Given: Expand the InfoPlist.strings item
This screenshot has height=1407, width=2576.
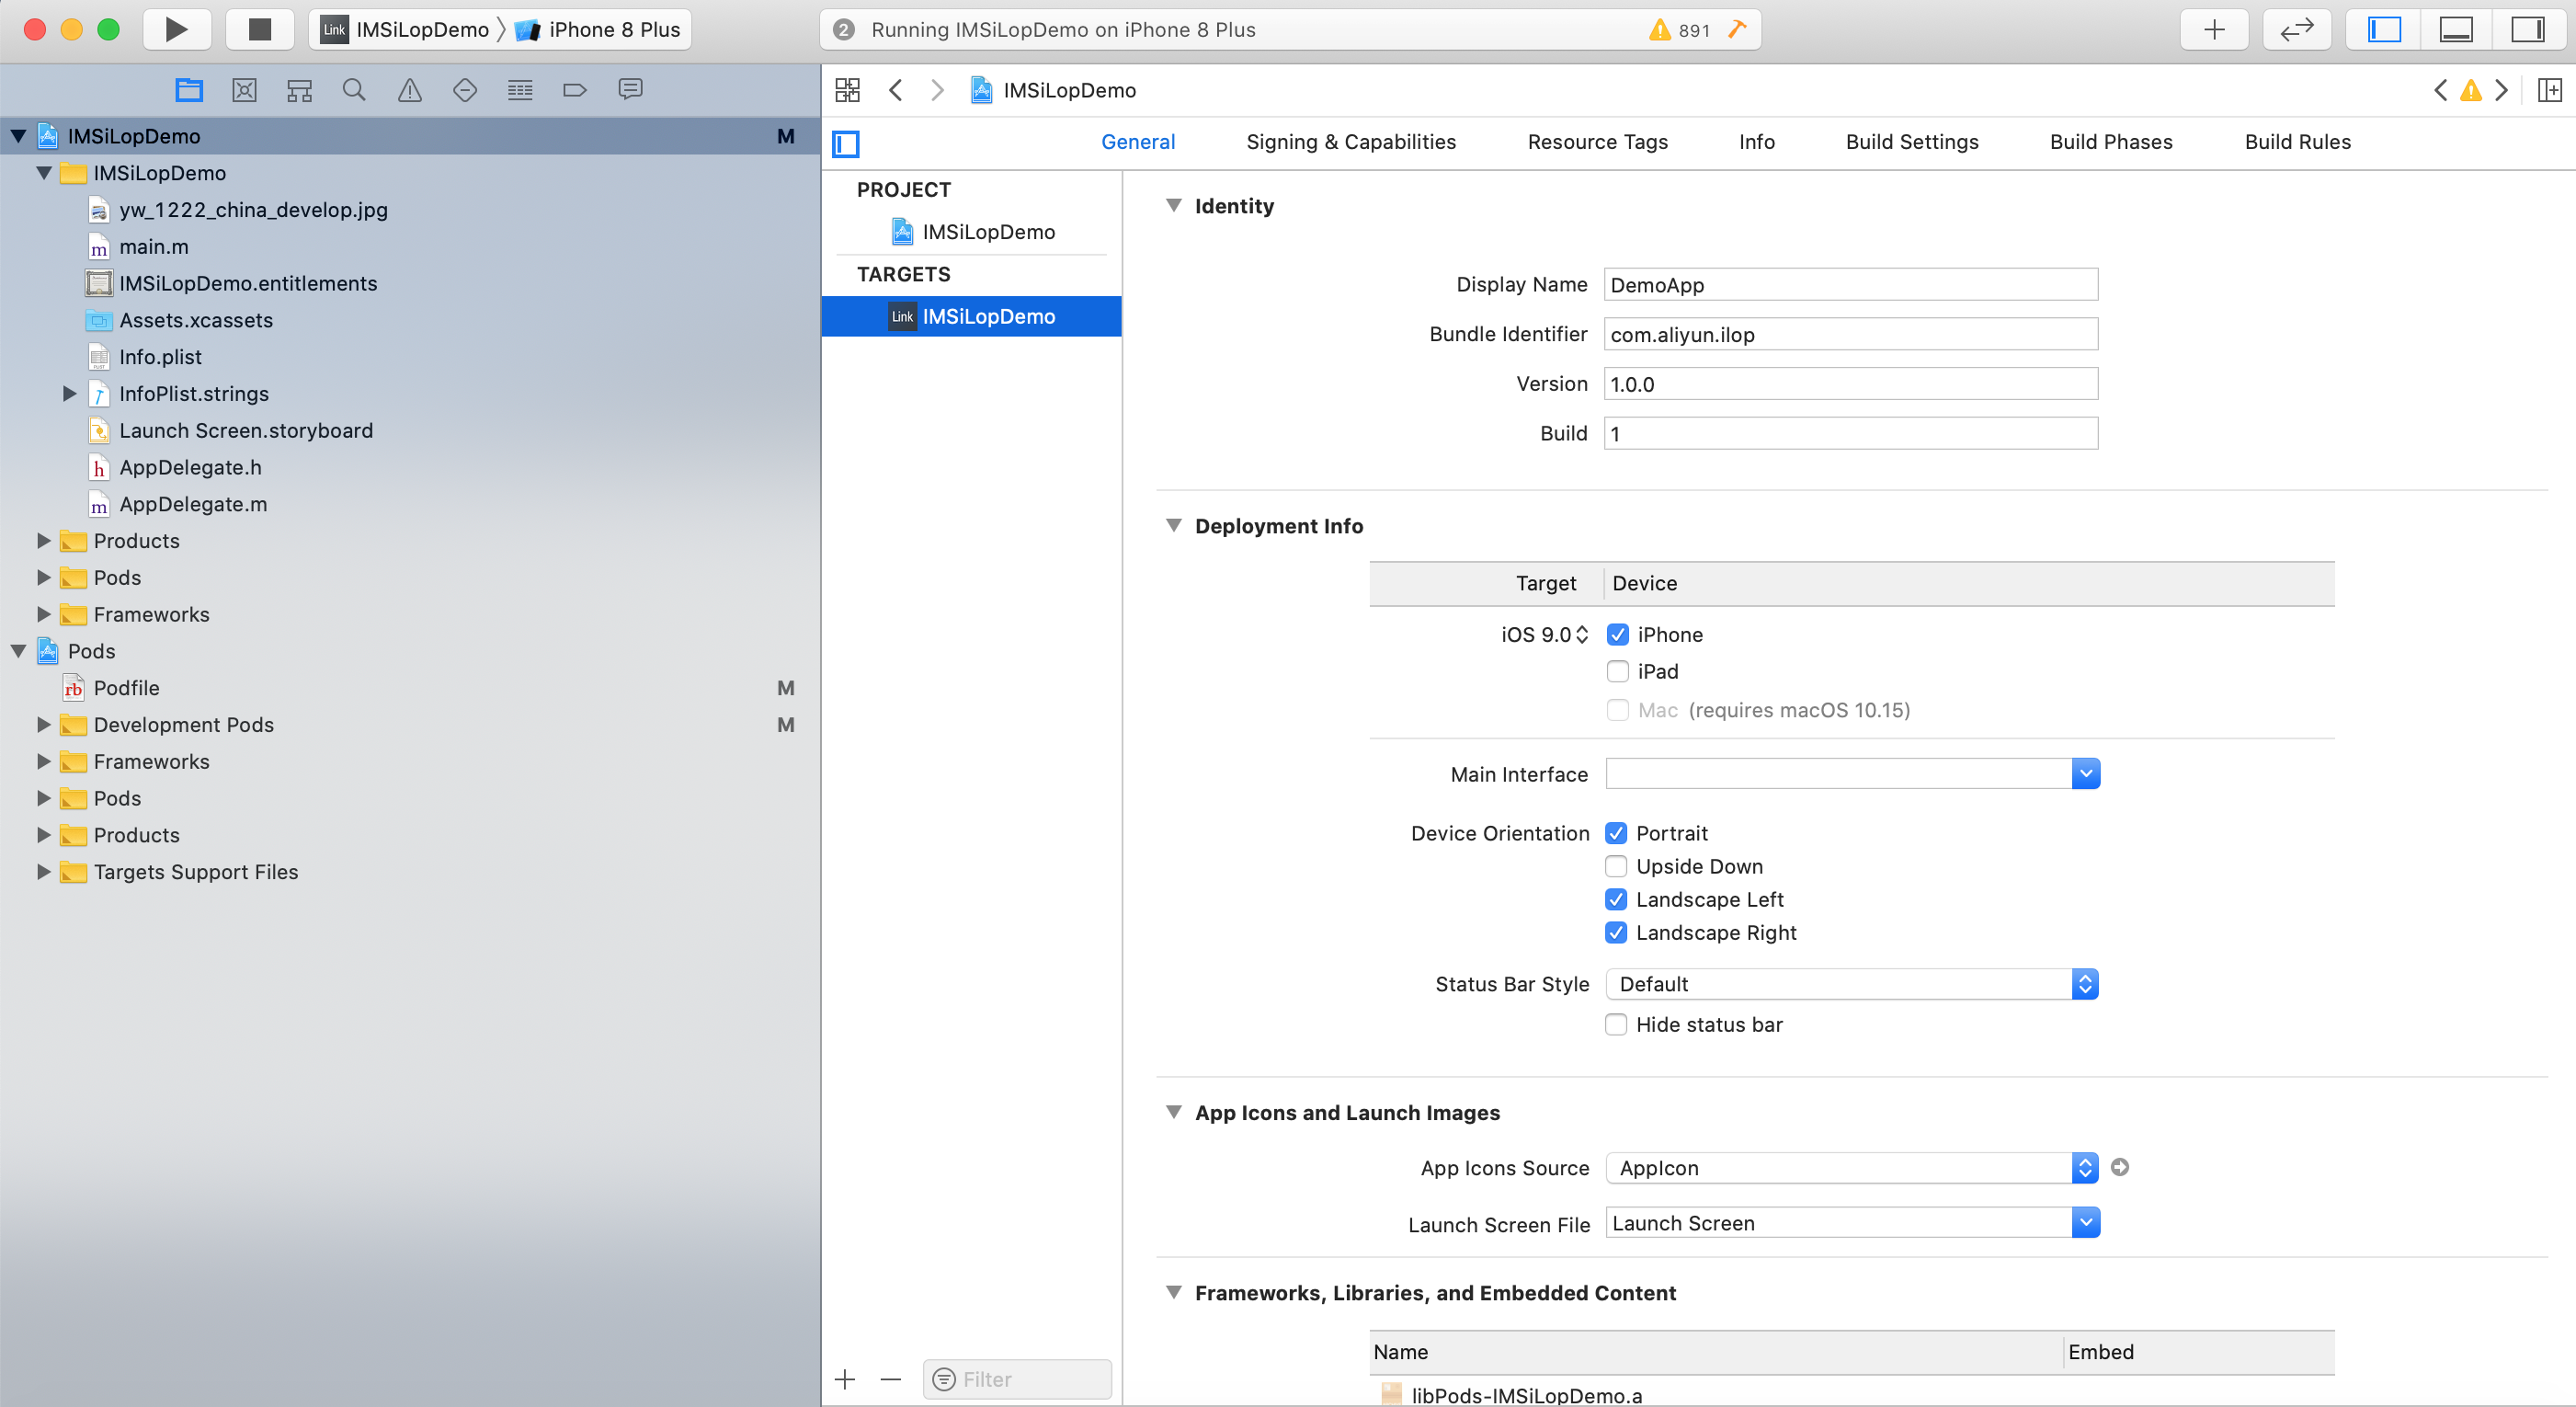Looking at the screenshot, I should coord(69,393).
